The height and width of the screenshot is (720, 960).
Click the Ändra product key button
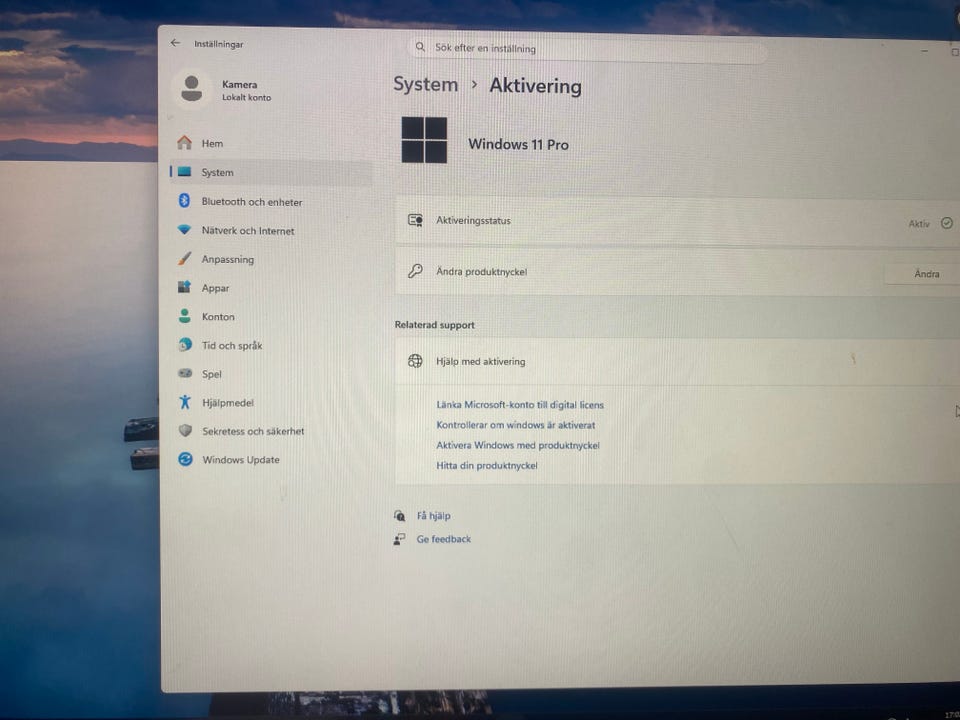click(x=923, y=274)
